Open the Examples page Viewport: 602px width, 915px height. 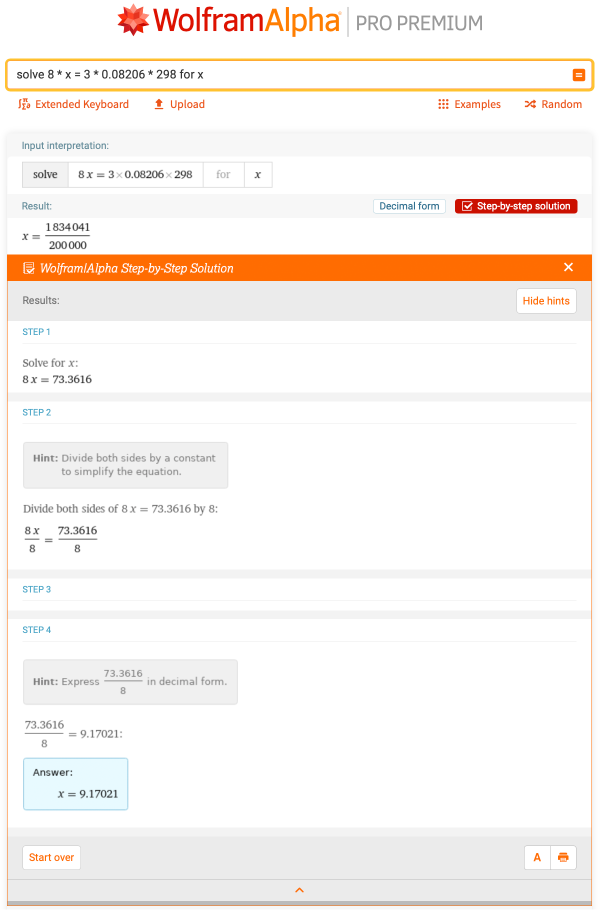pyautogui.click(x=470, y=104)
